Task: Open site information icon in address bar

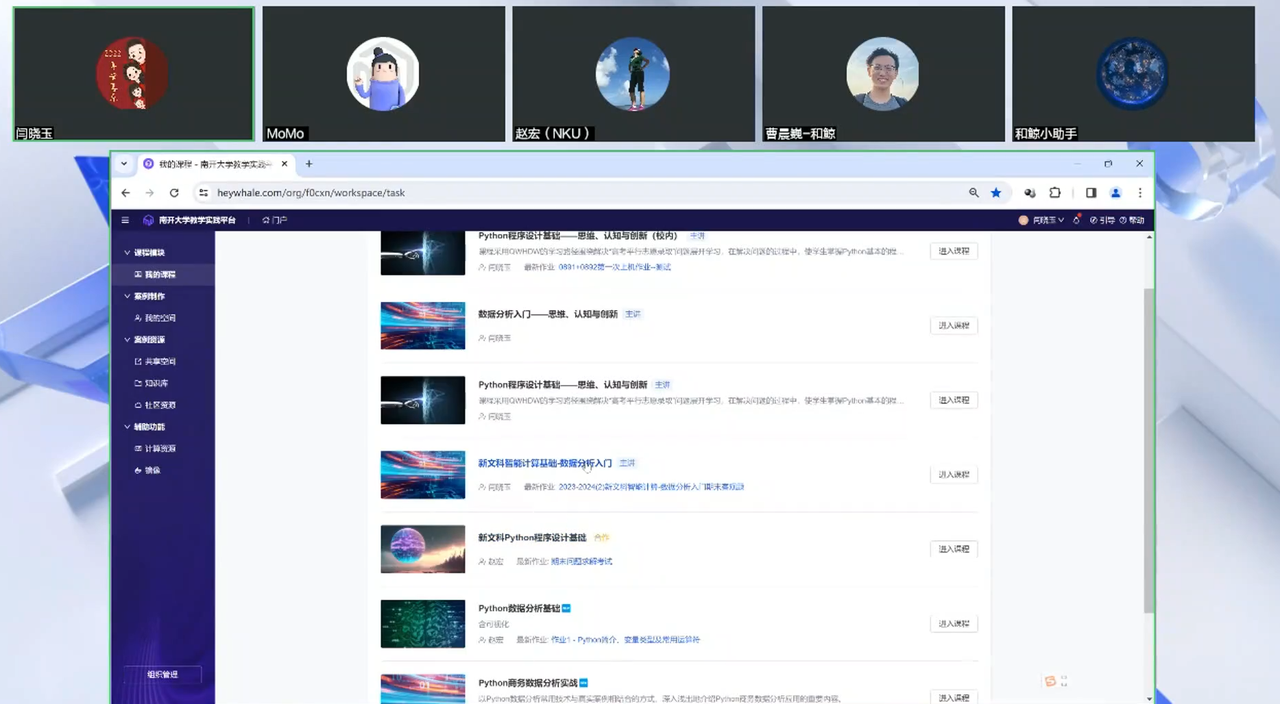Action: (203, 193)
